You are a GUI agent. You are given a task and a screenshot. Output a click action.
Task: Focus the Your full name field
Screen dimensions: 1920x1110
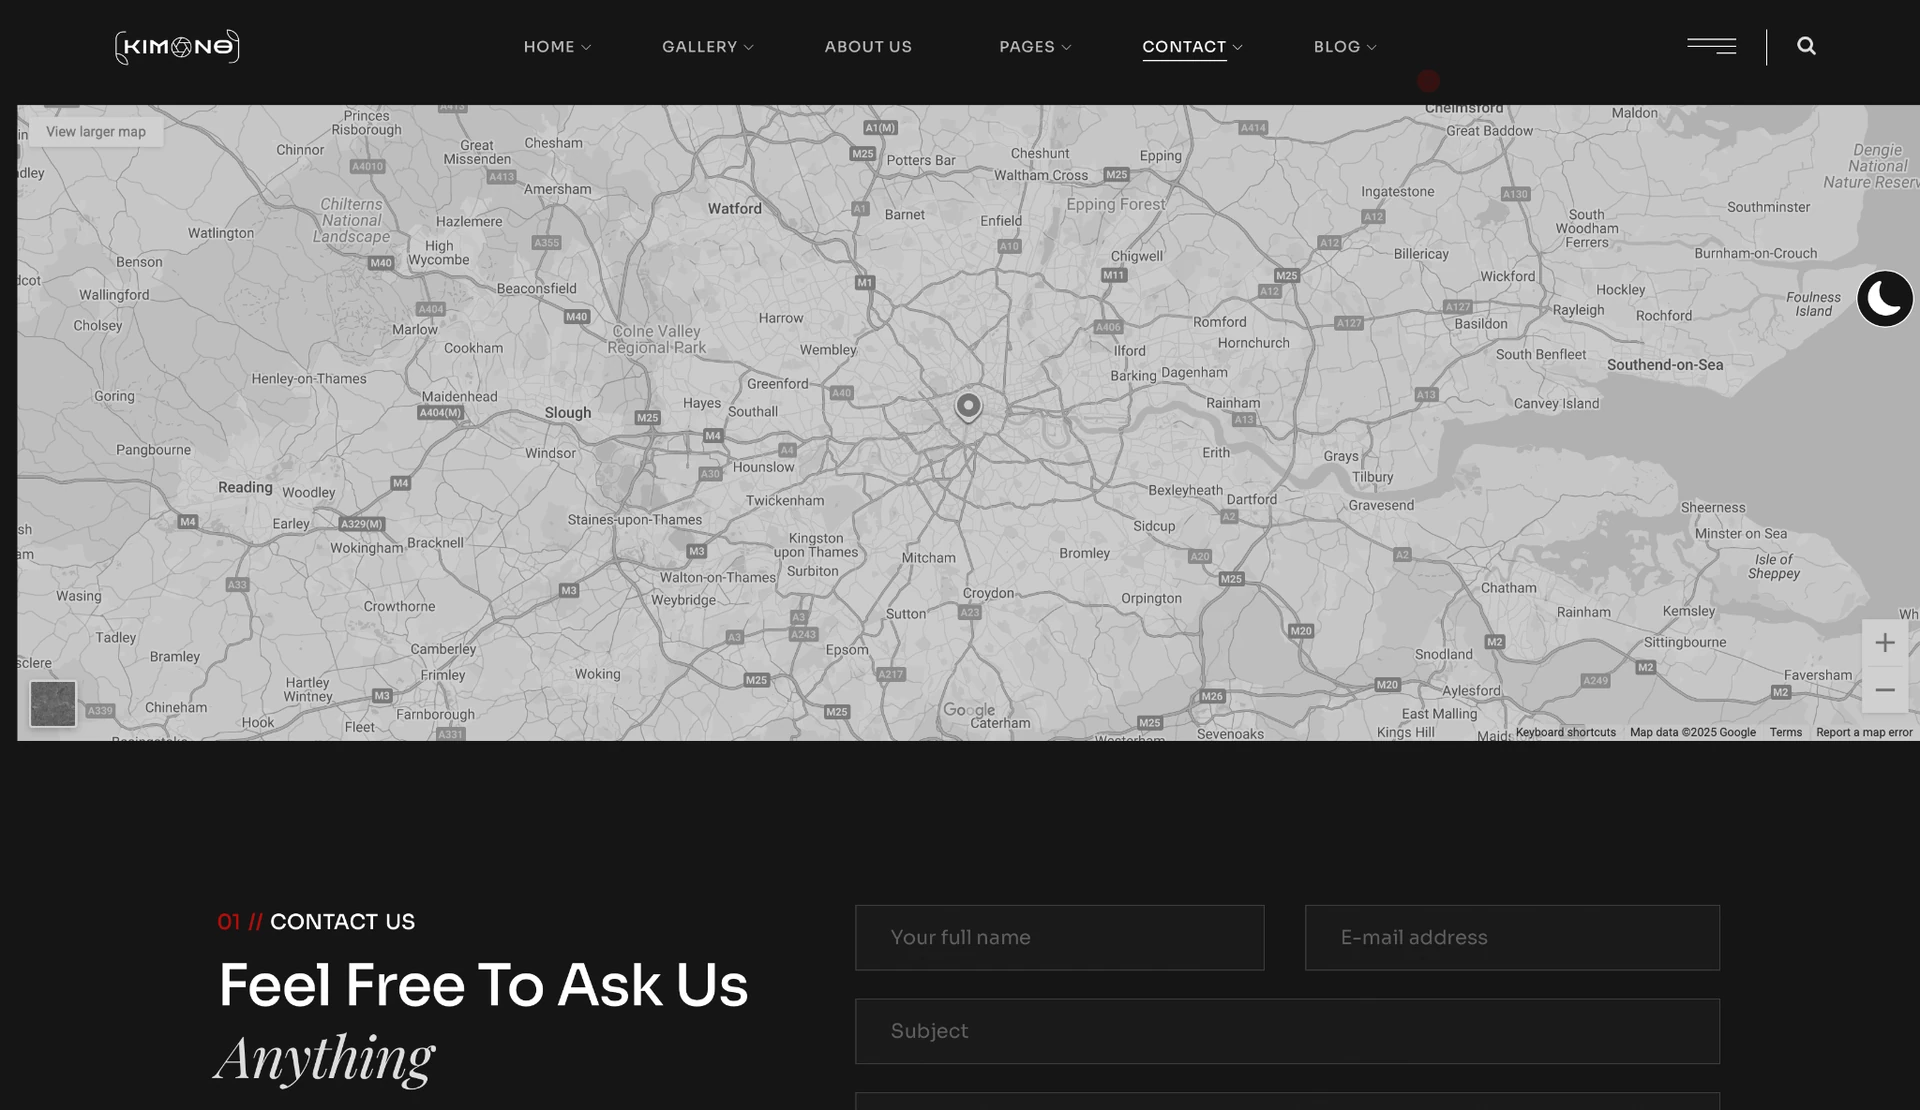(x=1059, y=938)
